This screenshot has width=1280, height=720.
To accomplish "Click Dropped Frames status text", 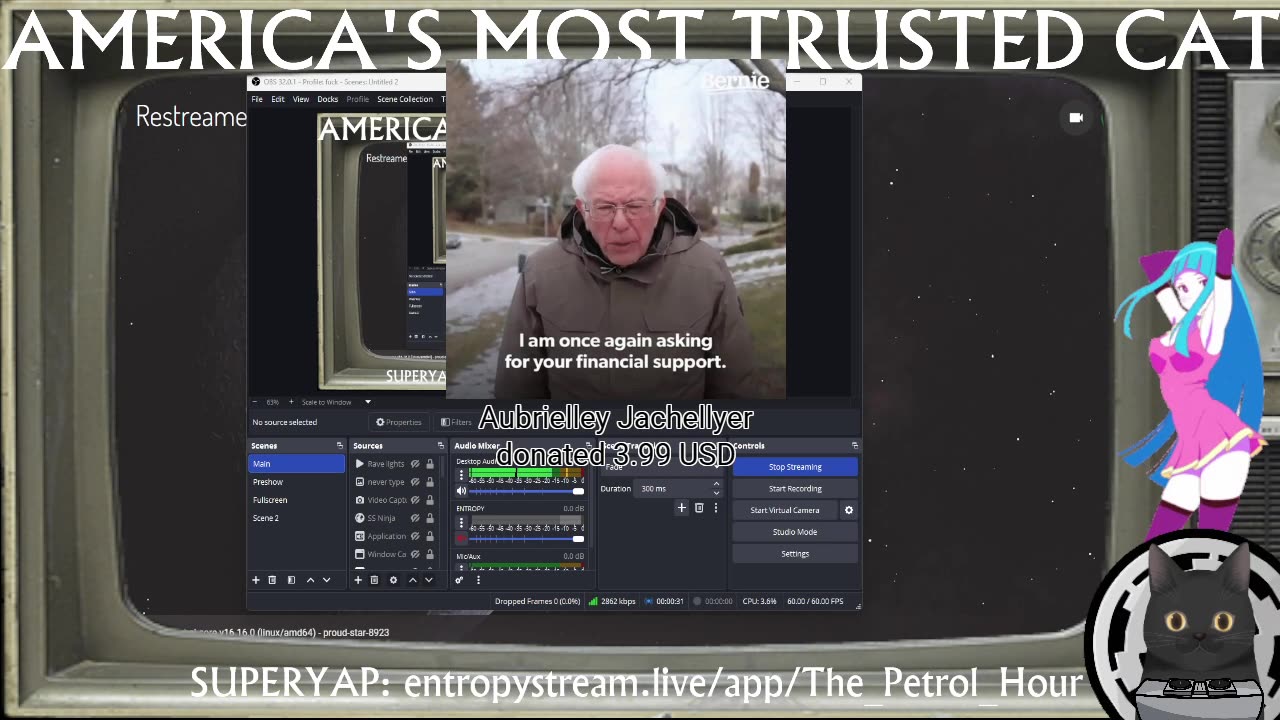I will click(537, 602).
